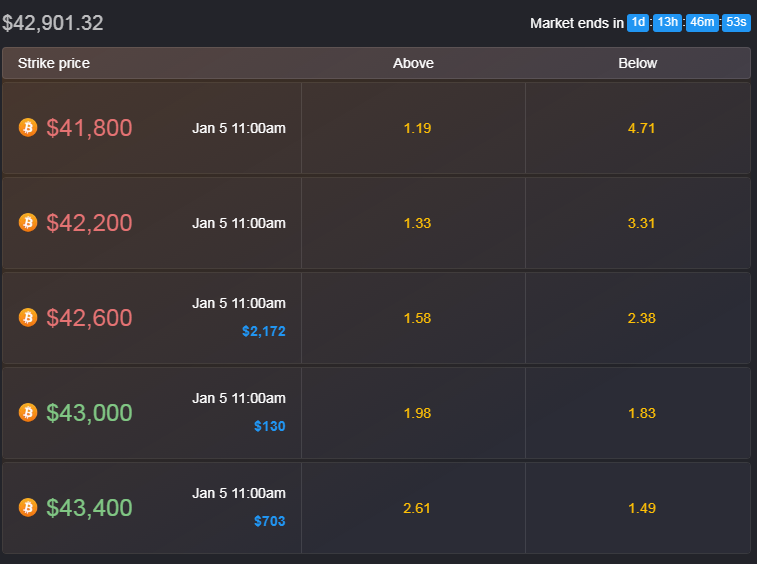
Task: Select Below odds 4.71 for $41,800 strike
Action: [x=640, y=128]
